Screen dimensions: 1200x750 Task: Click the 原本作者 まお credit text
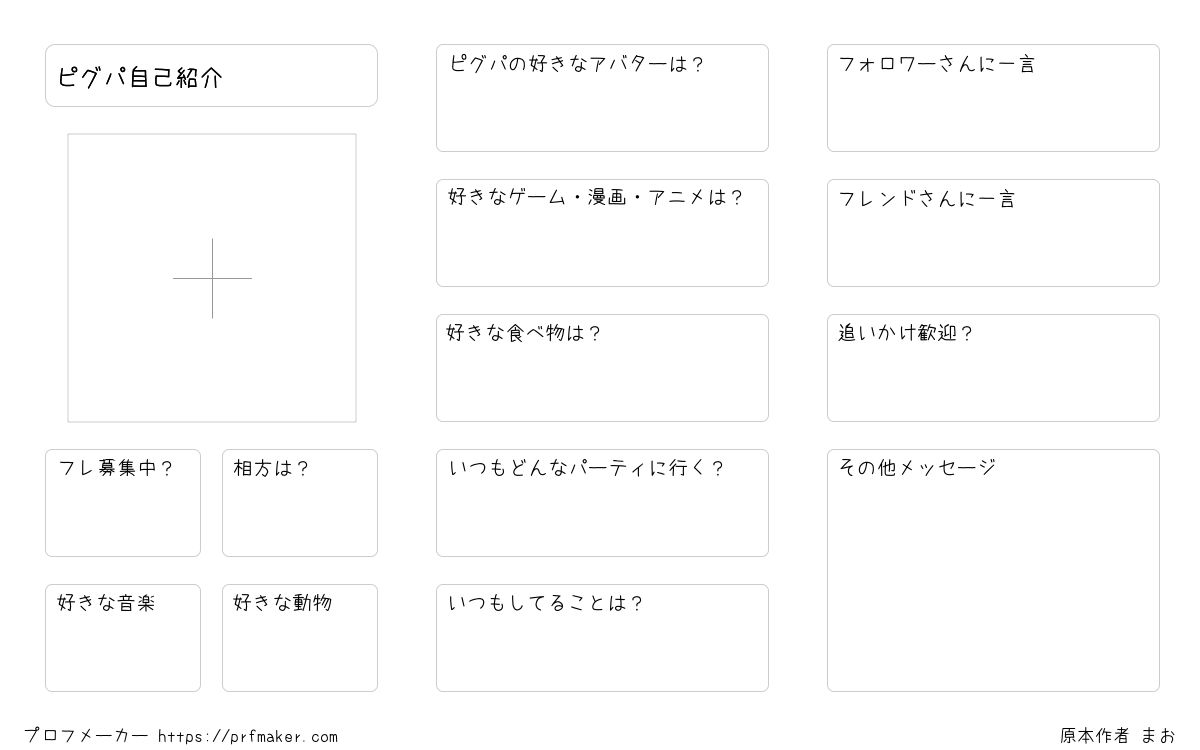click(x=1118, y=736)
